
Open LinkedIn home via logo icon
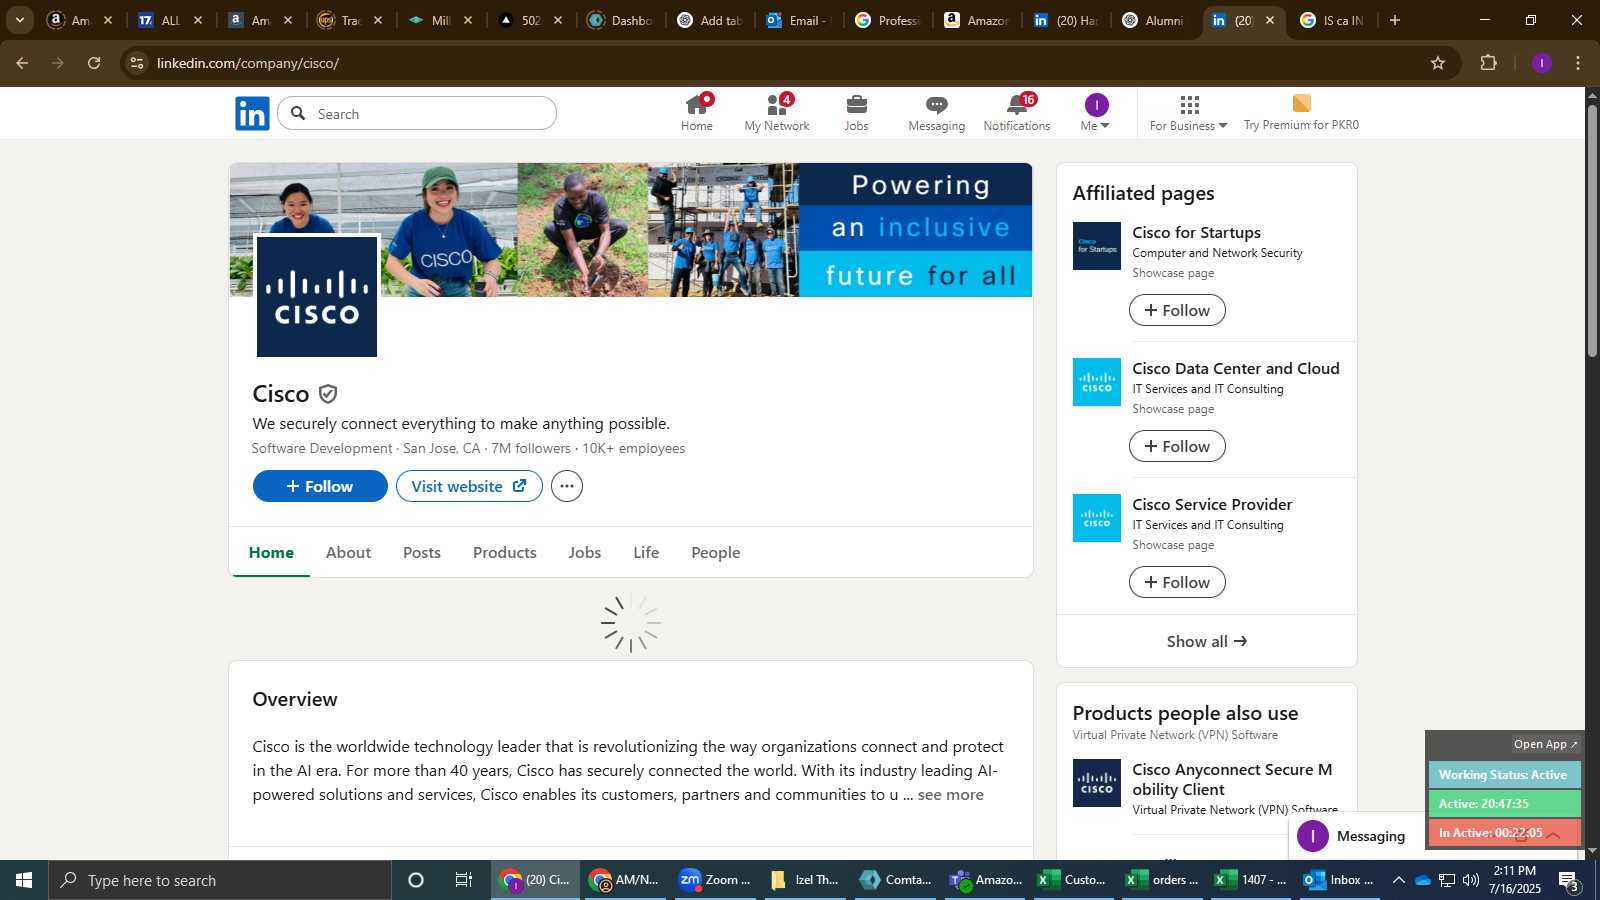click(252, 113)
